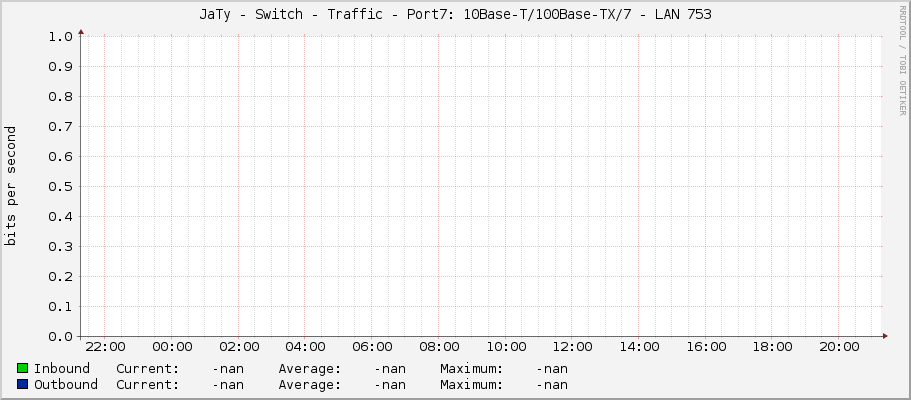
Task: Click the green Inbound legend swatch
Action: 23,368
